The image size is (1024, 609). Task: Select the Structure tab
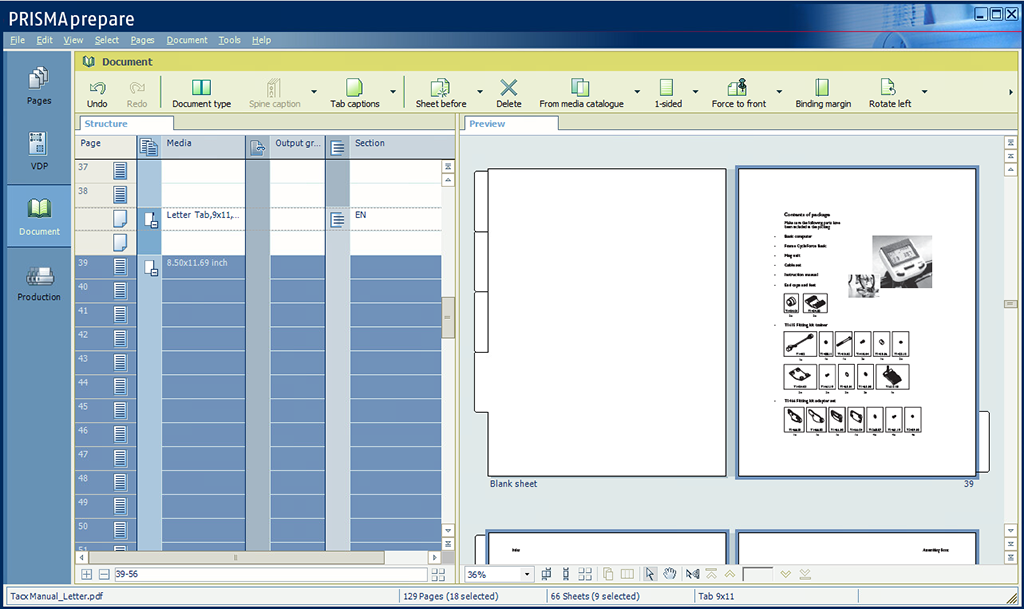[126, 123]
